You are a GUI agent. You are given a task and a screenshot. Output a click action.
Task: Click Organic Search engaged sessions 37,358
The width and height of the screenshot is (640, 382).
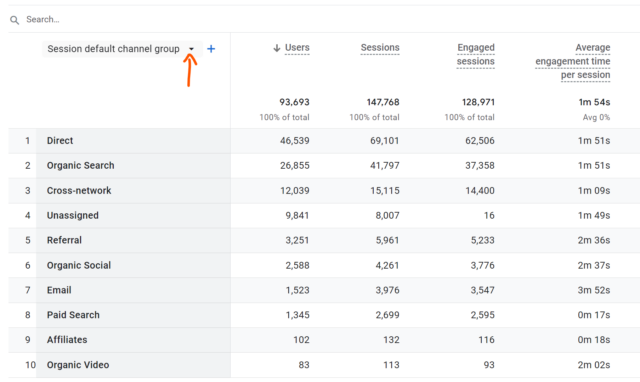[480, 166]
